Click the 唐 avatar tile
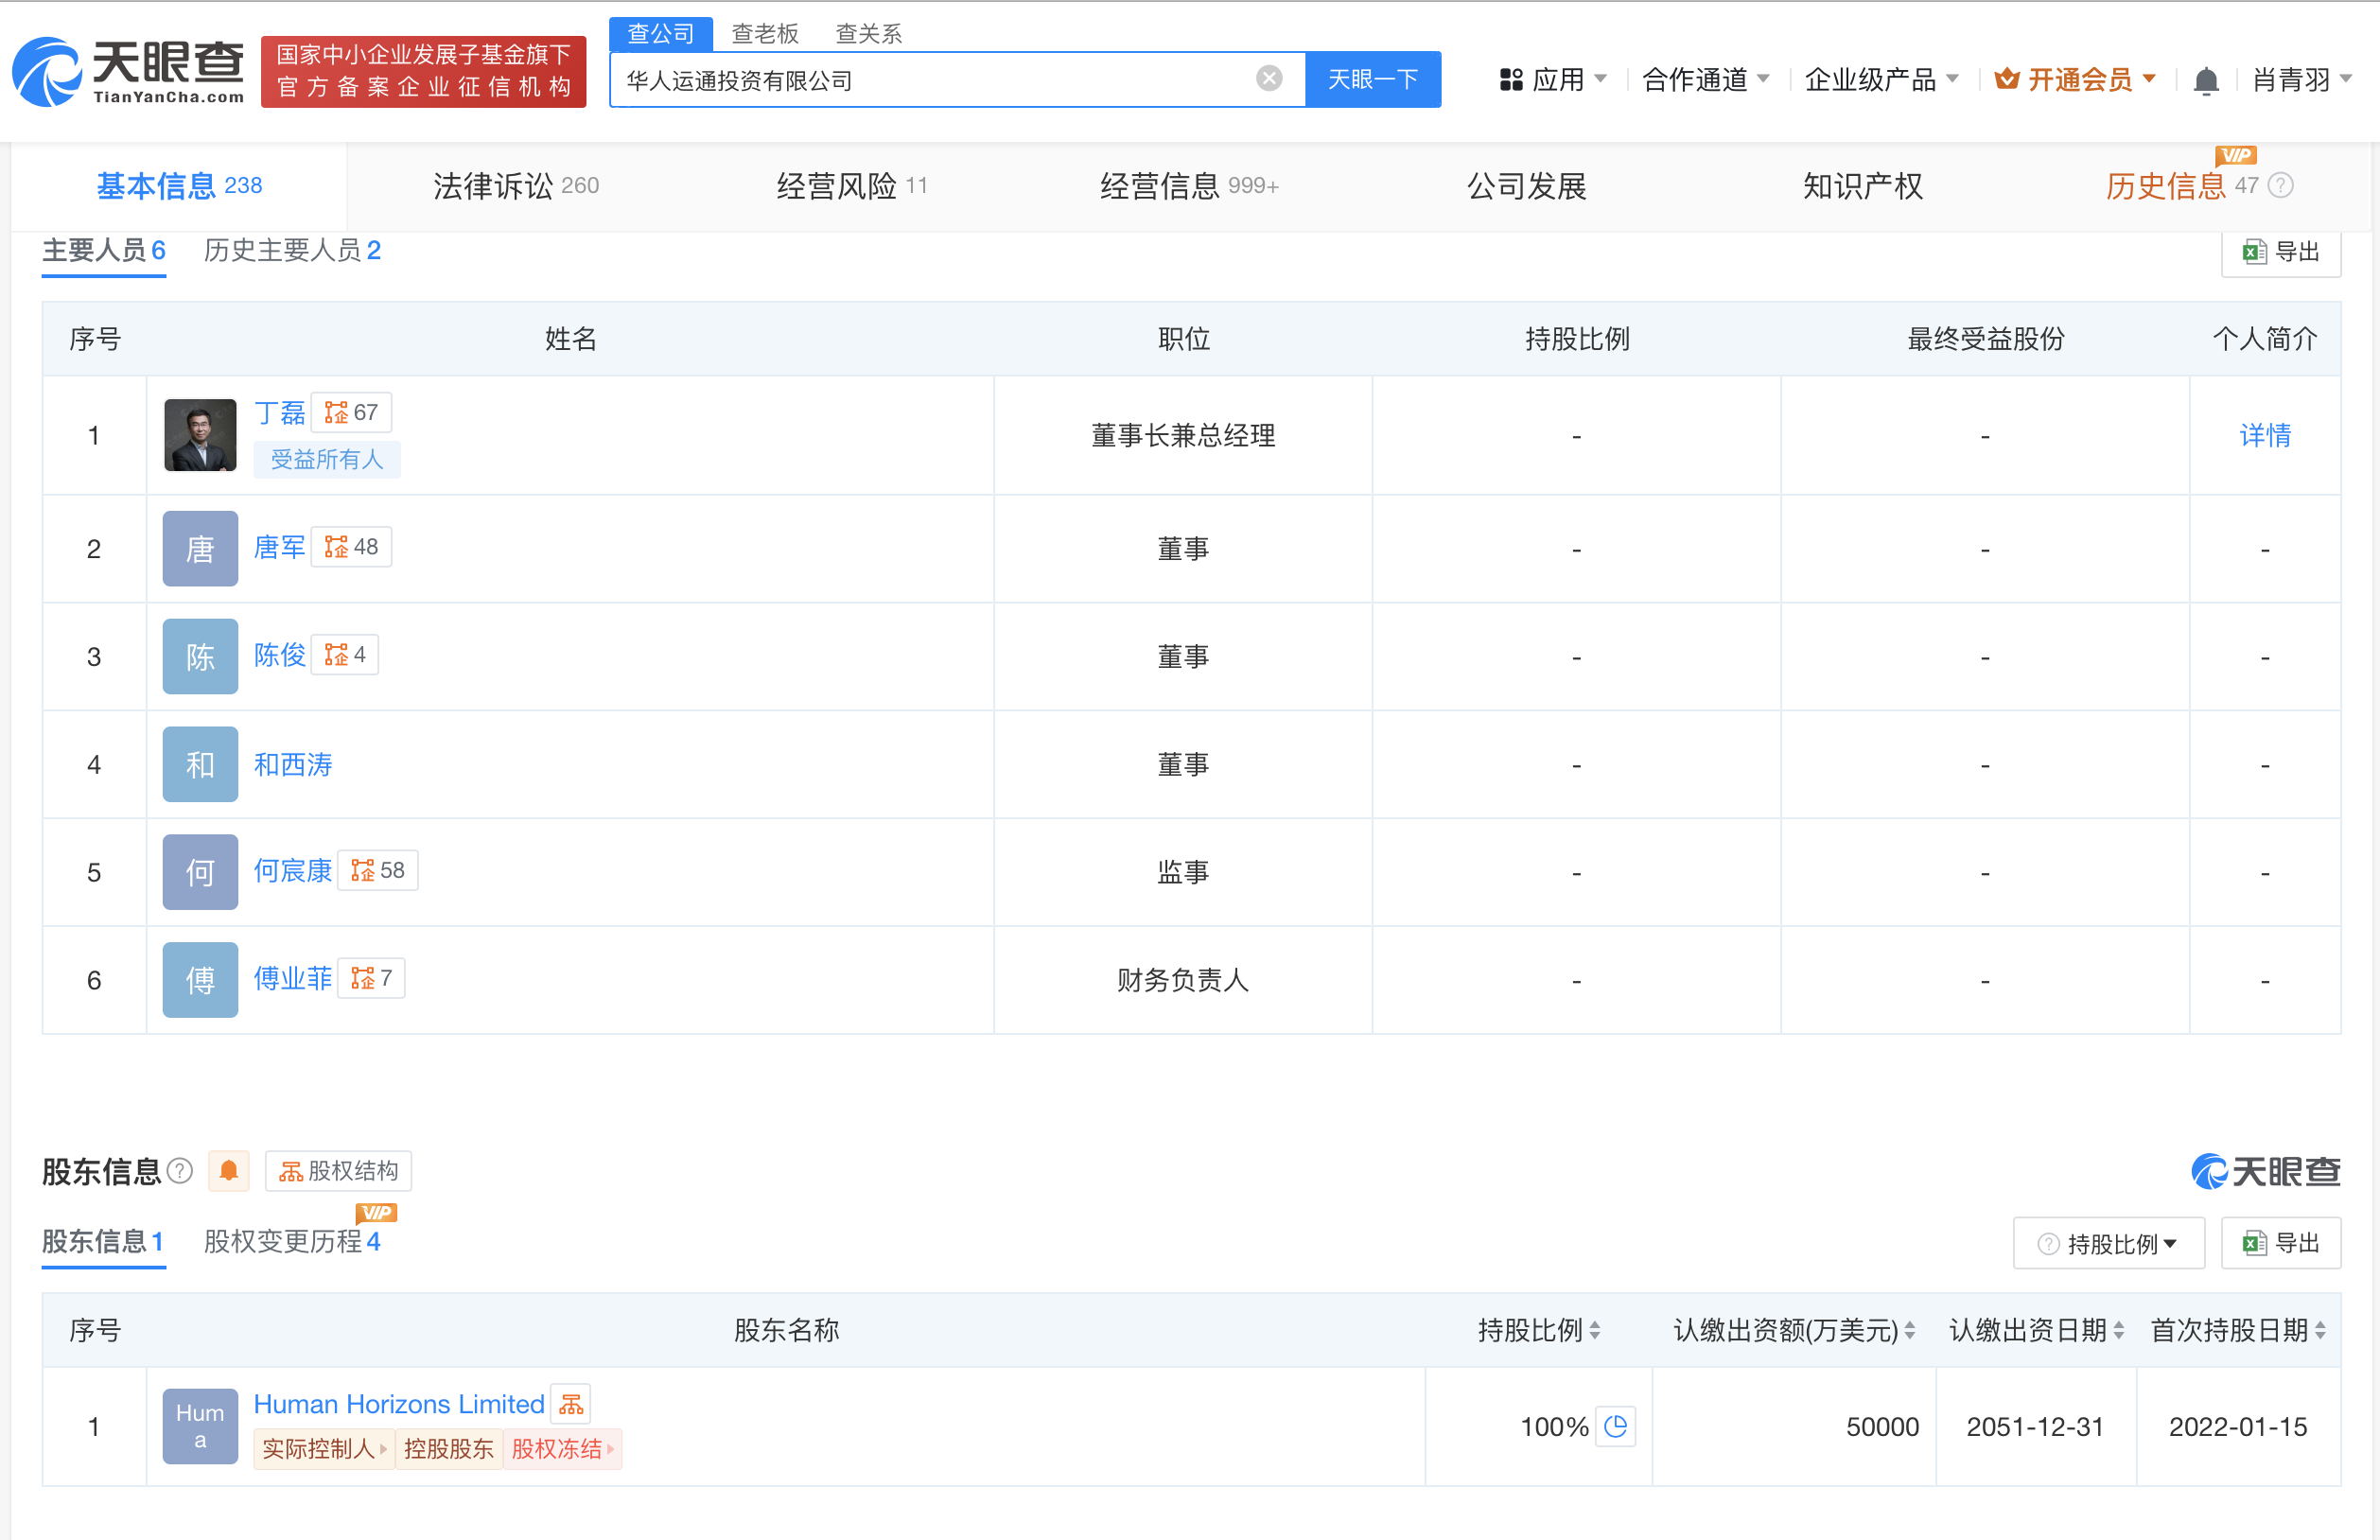The image size is (2380, 1540). [200, 548]
